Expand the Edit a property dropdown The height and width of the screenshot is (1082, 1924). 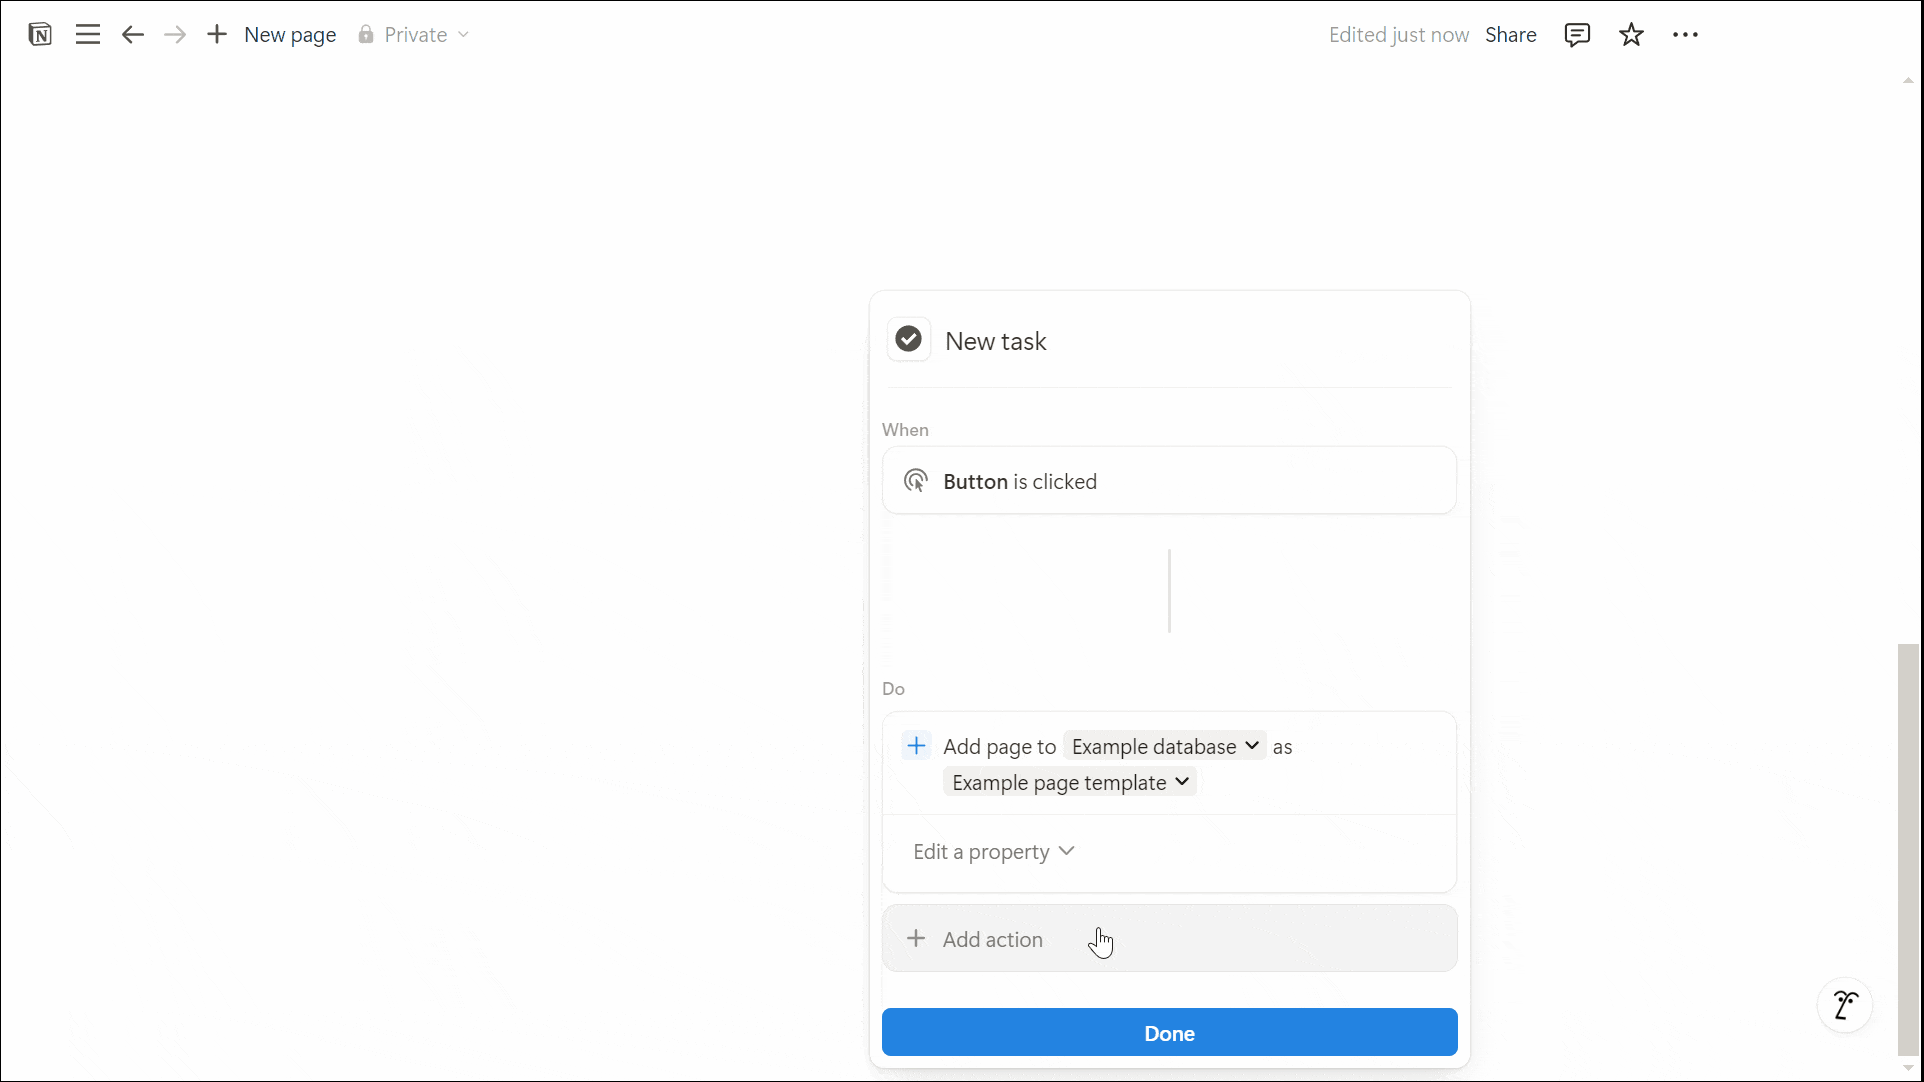tap(993, 851)
